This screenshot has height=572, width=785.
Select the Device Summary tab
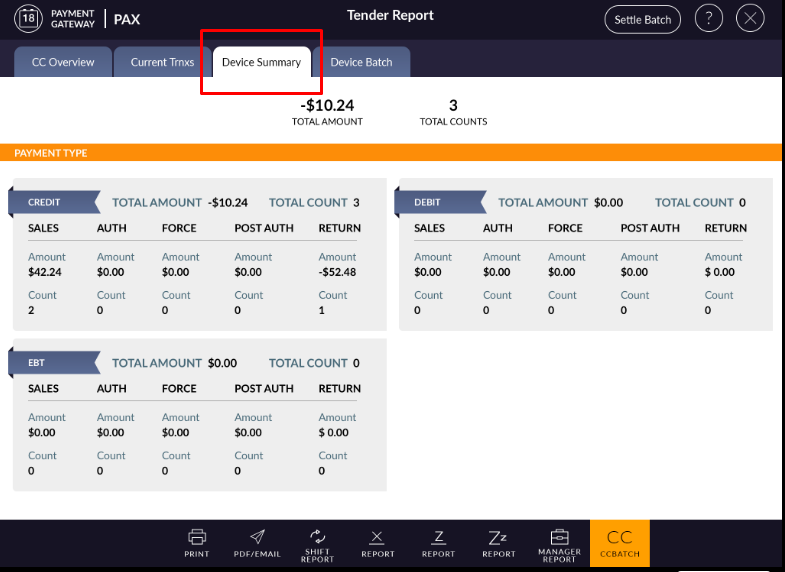(261, 62)
